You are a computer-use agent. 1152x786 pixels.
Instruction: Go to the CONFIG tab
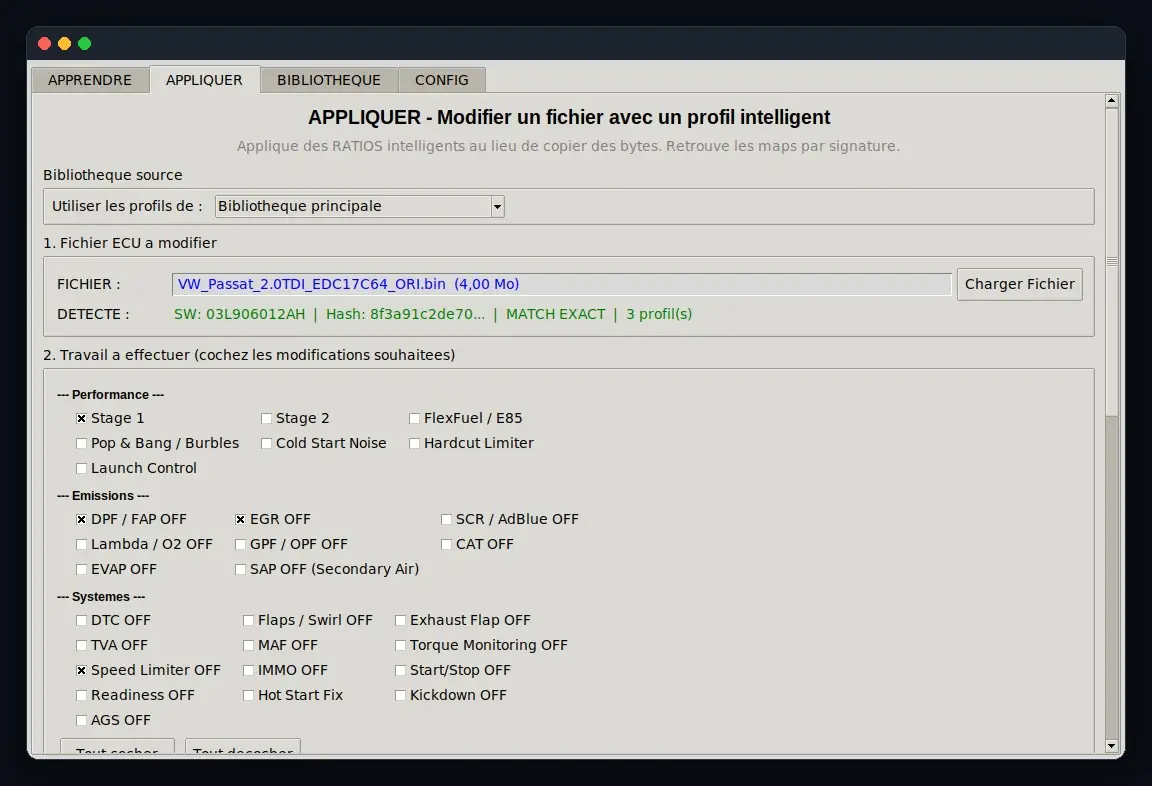(442, 80)
